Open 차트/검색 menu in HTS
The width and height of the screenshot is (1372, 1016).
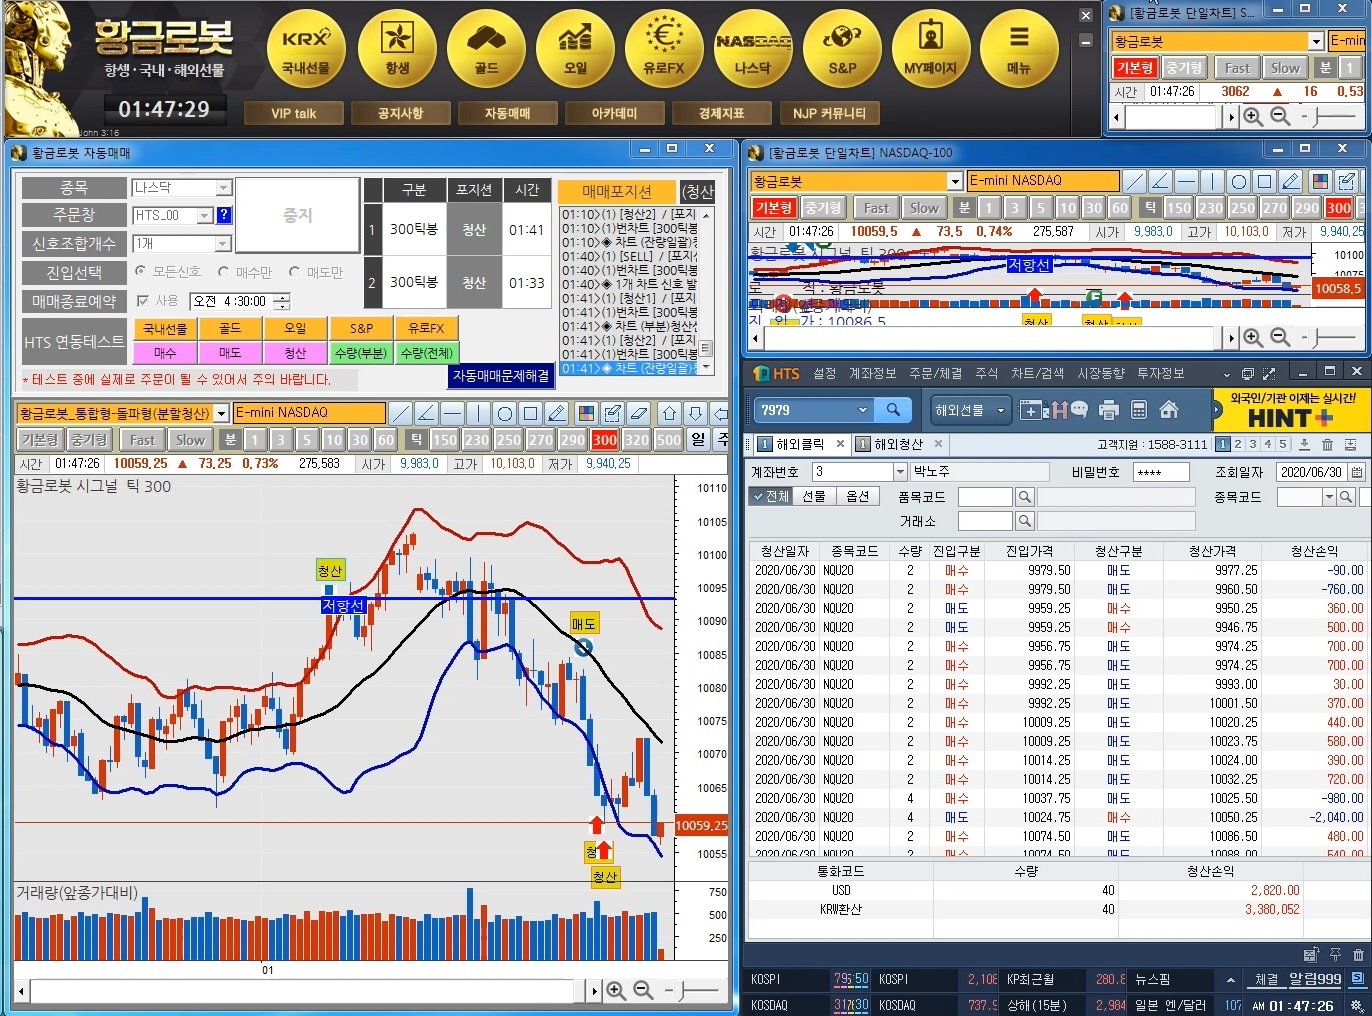[1037, 373]
